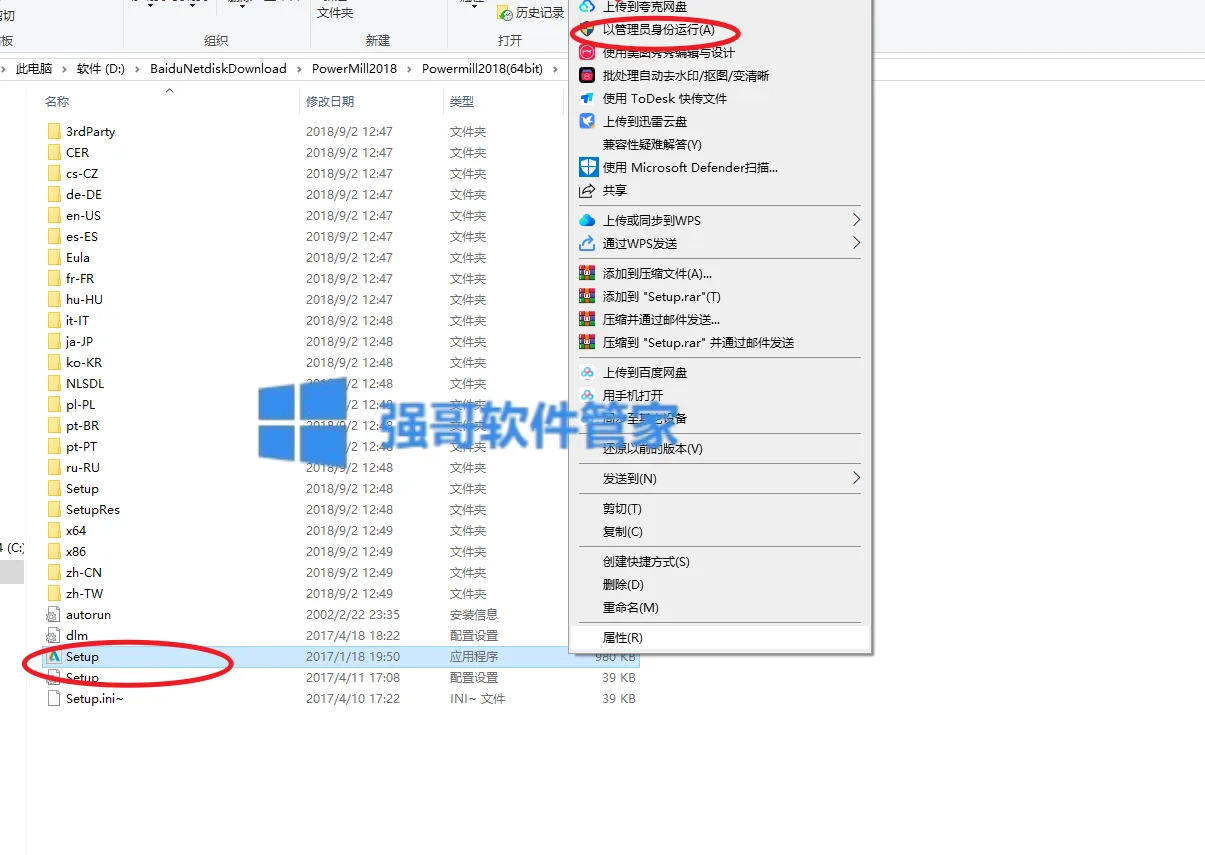
Task: Click the 安装信息 type cell
Action: 474,614
